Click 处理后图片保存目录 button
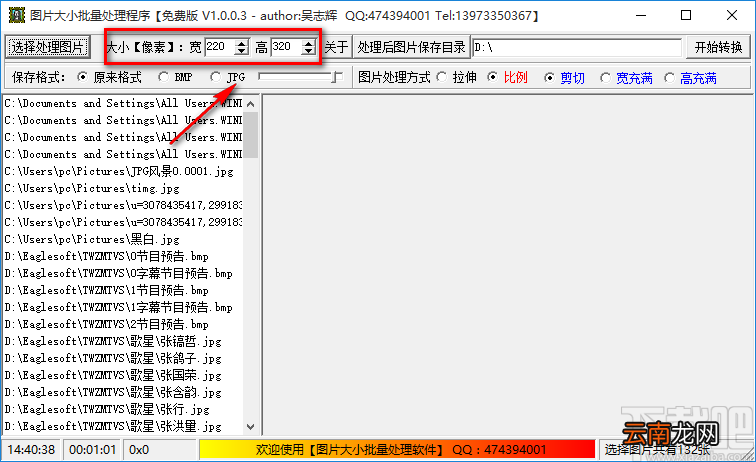 [x=411, y=47]
